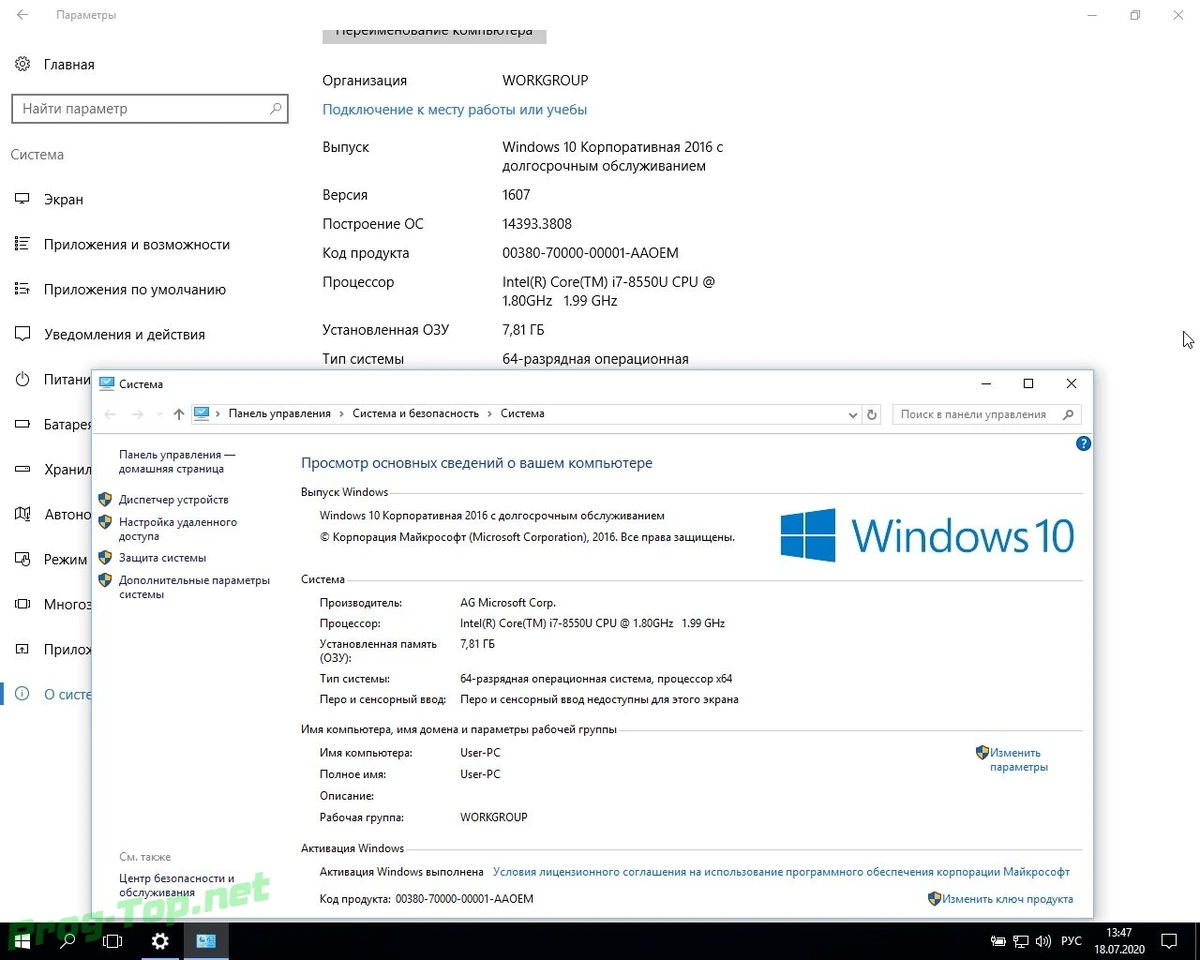Click the network tray icon
The width and height of the screenshot is (1200, 960).
[x=1021, y=941]
